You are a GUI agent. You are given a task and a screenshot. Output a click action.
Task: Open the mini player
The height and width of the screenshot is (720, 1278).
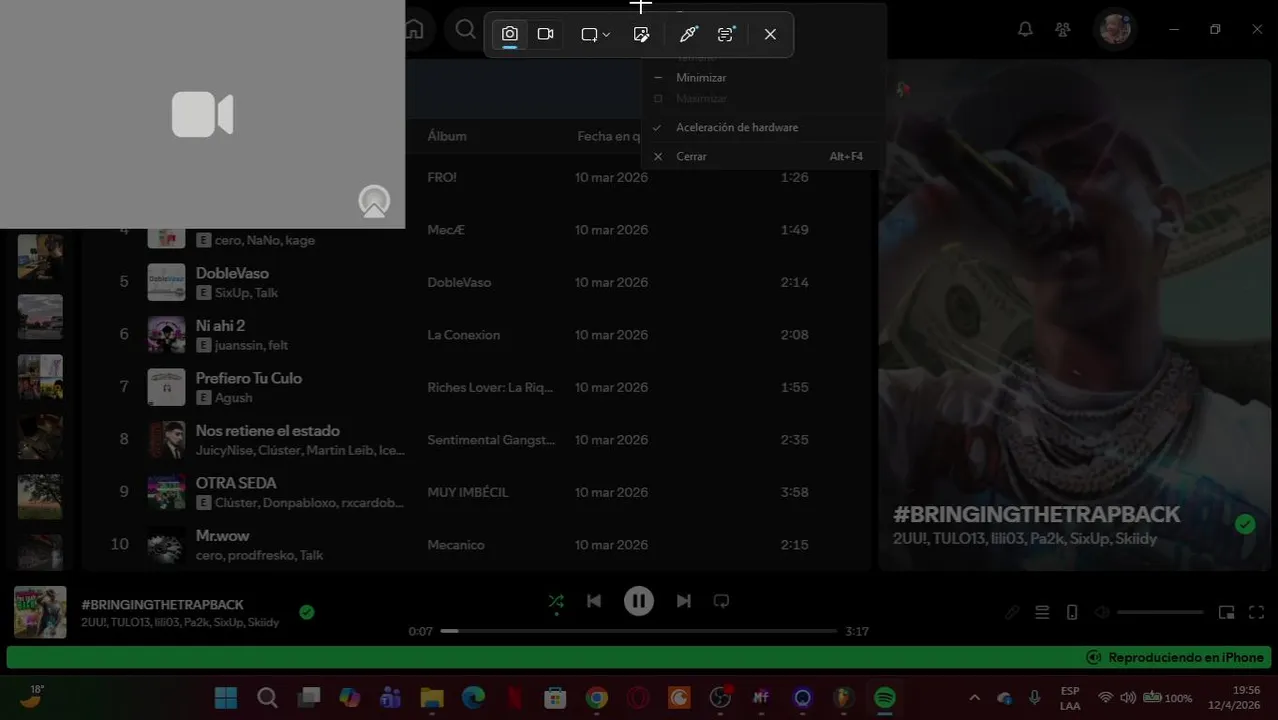click(1227, 612)
